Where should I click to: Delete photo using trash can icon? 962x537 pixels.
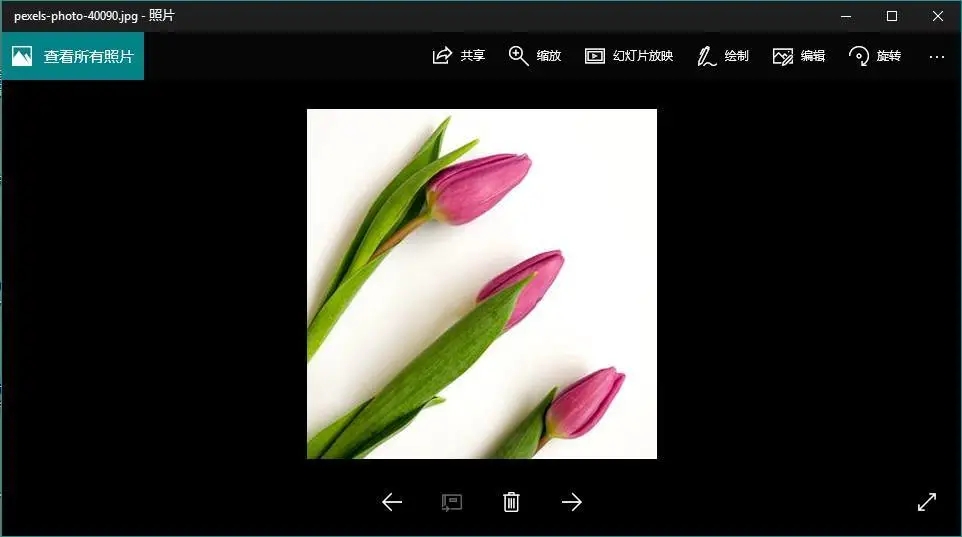click(x=511, y=502)
